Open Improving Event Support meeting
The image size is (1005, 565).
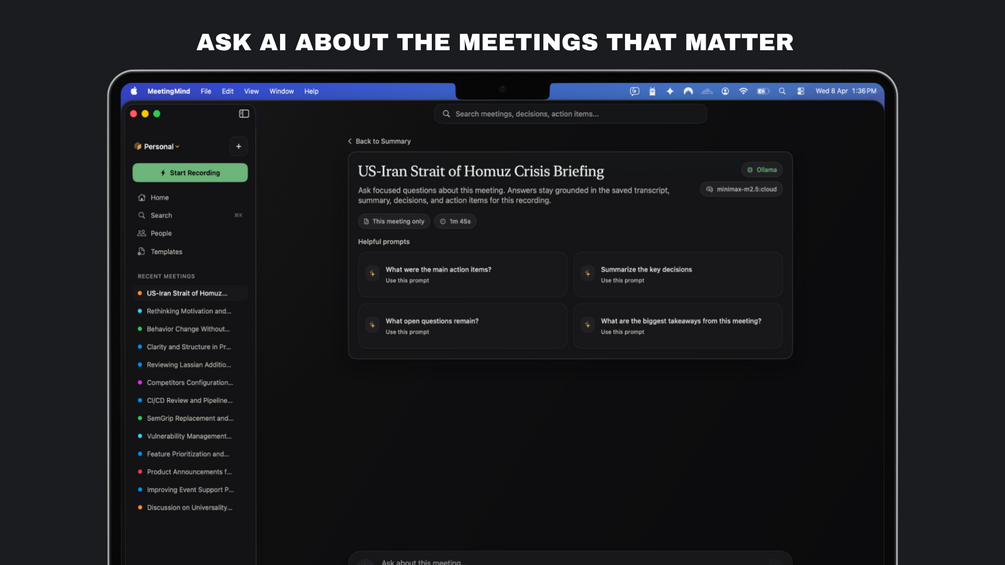point(190,490)
